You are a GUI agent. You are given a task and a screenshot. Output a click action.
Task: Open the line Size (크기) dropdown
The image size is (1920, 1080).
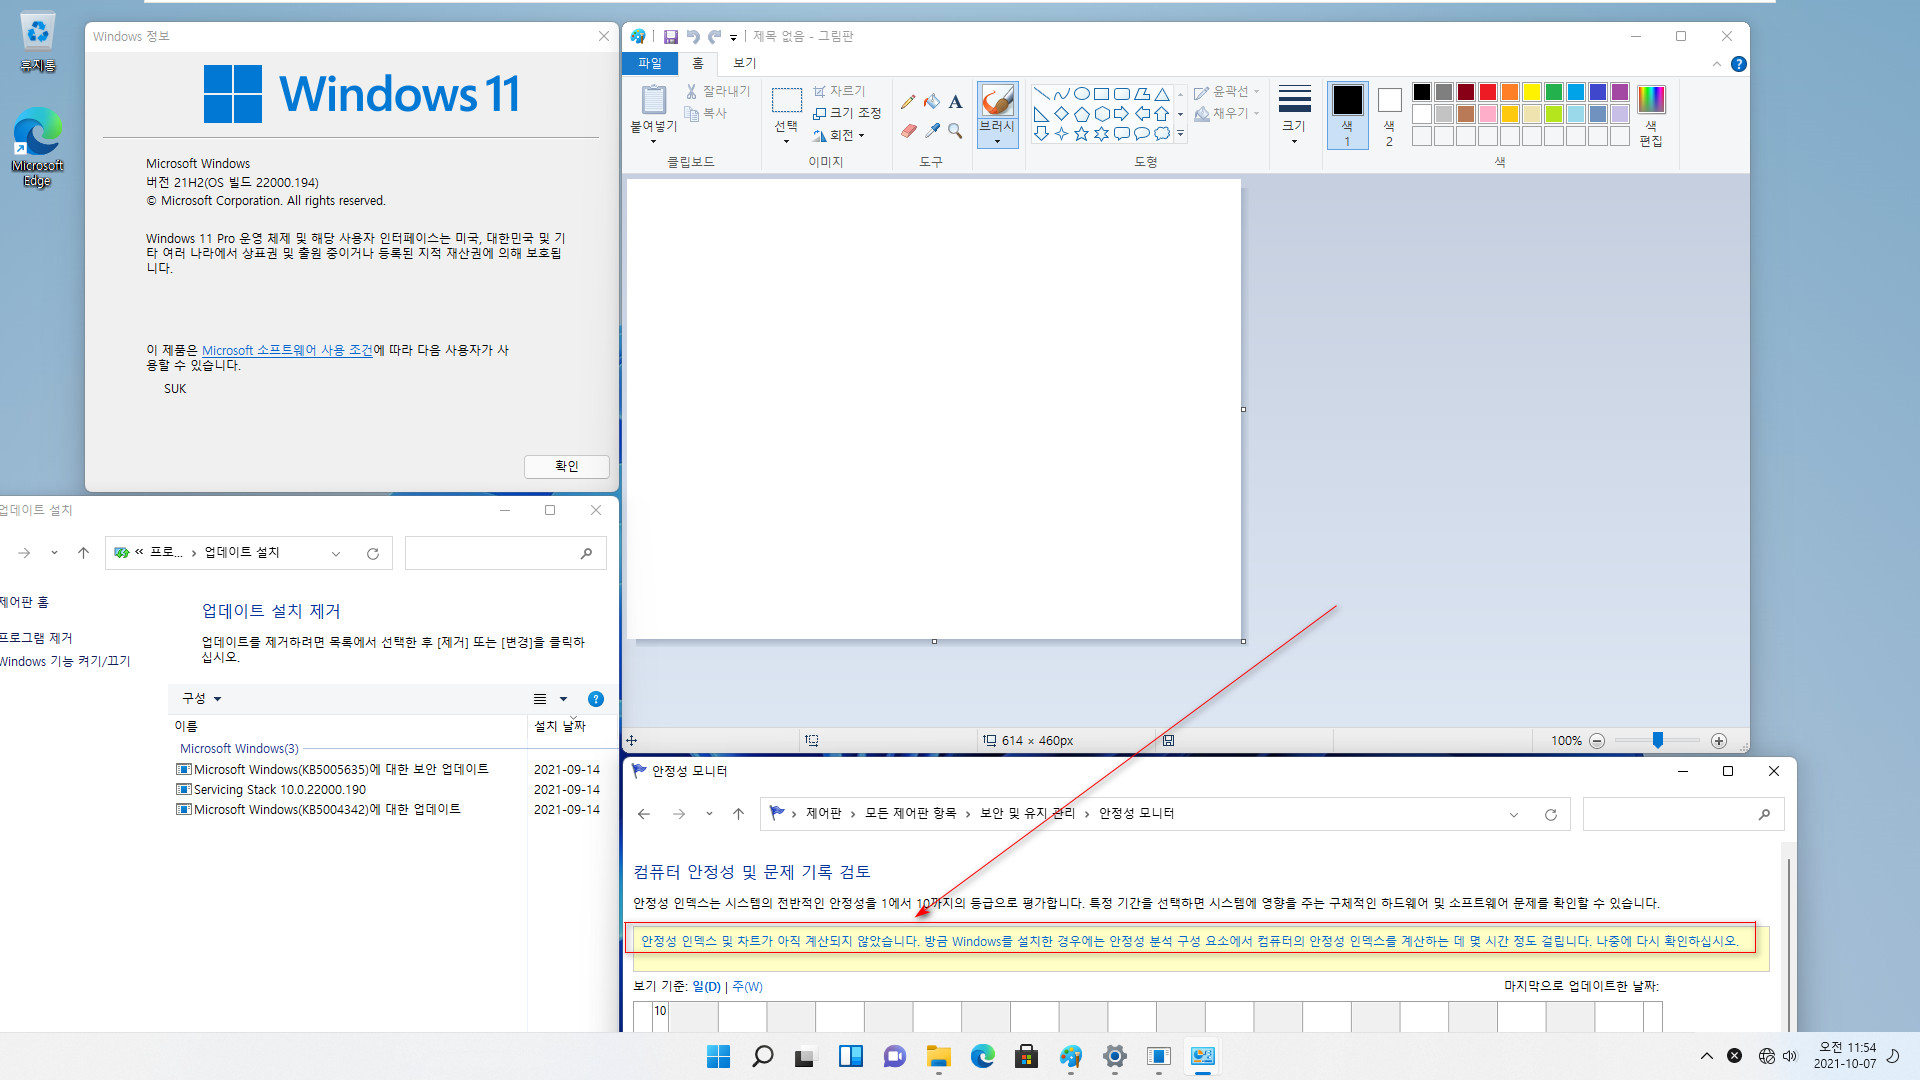[1294, 115]
